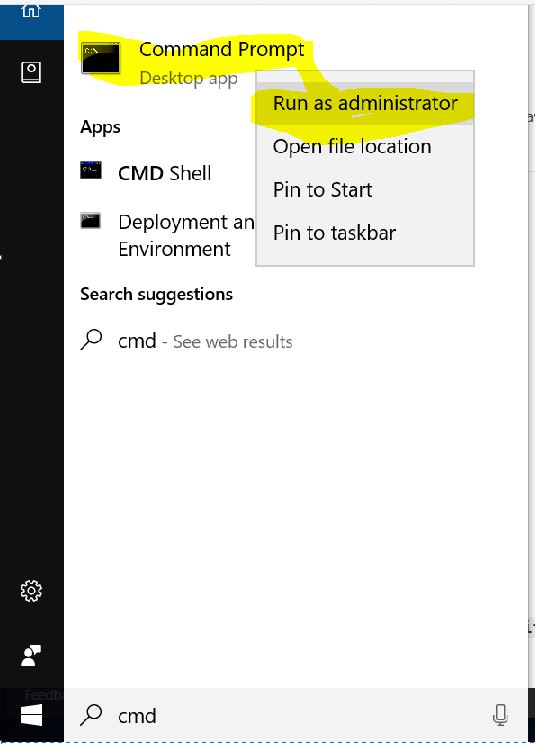Viewport: 535px width, 744px height.
Task: Click cmd See web results suggestion
Action: (x=205, y=341)
